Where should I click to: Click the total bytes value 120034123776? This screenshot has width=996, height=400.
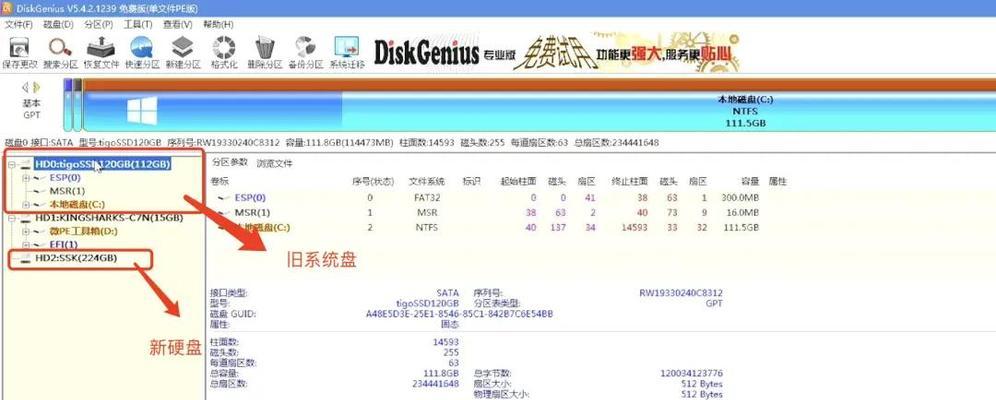coord(692,373)
